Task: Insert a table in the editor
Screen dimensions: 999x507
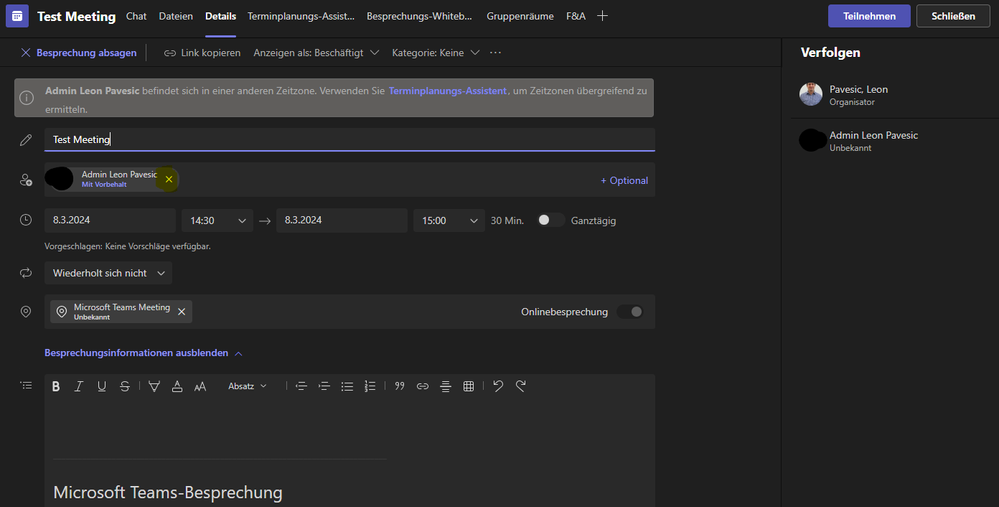Action: coord(468,386)
